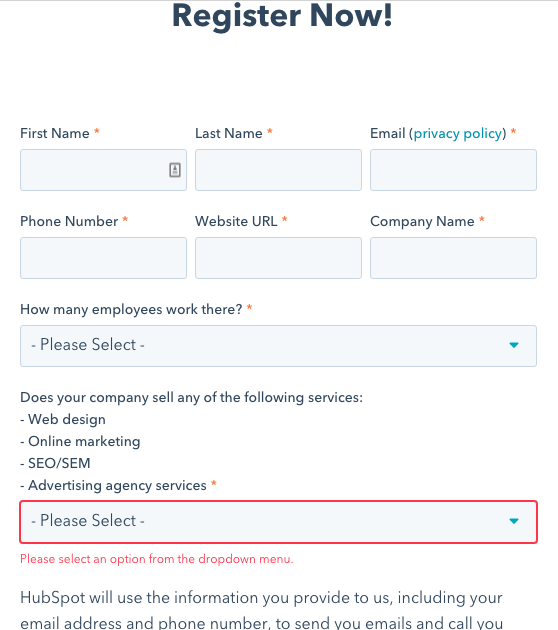Image resolution: width=558 pixels, height=630 pixels.
Task: Click the teal arrow on the red-outlined services dropdown
Action: [x=514, y=521]
